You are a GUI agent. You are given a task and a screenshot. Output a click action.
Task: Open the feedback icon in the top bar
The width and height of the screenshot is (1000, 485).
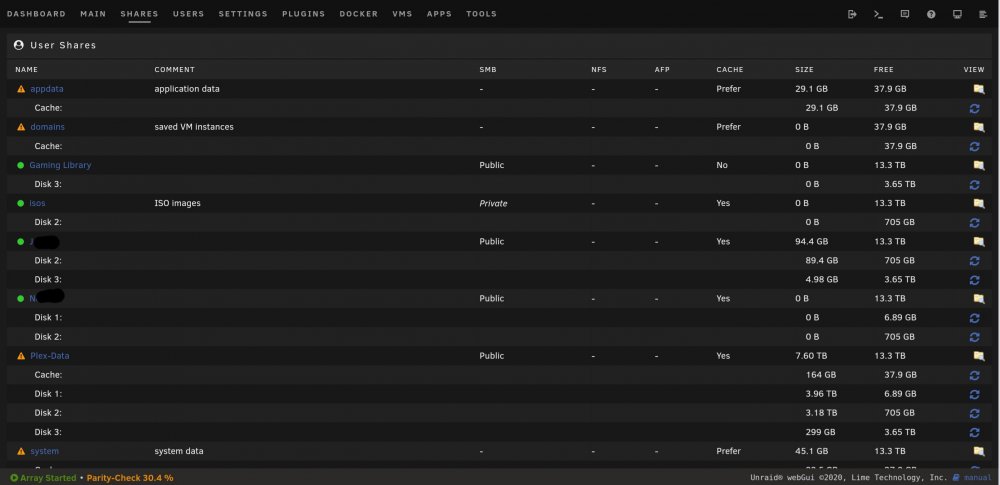904,14
